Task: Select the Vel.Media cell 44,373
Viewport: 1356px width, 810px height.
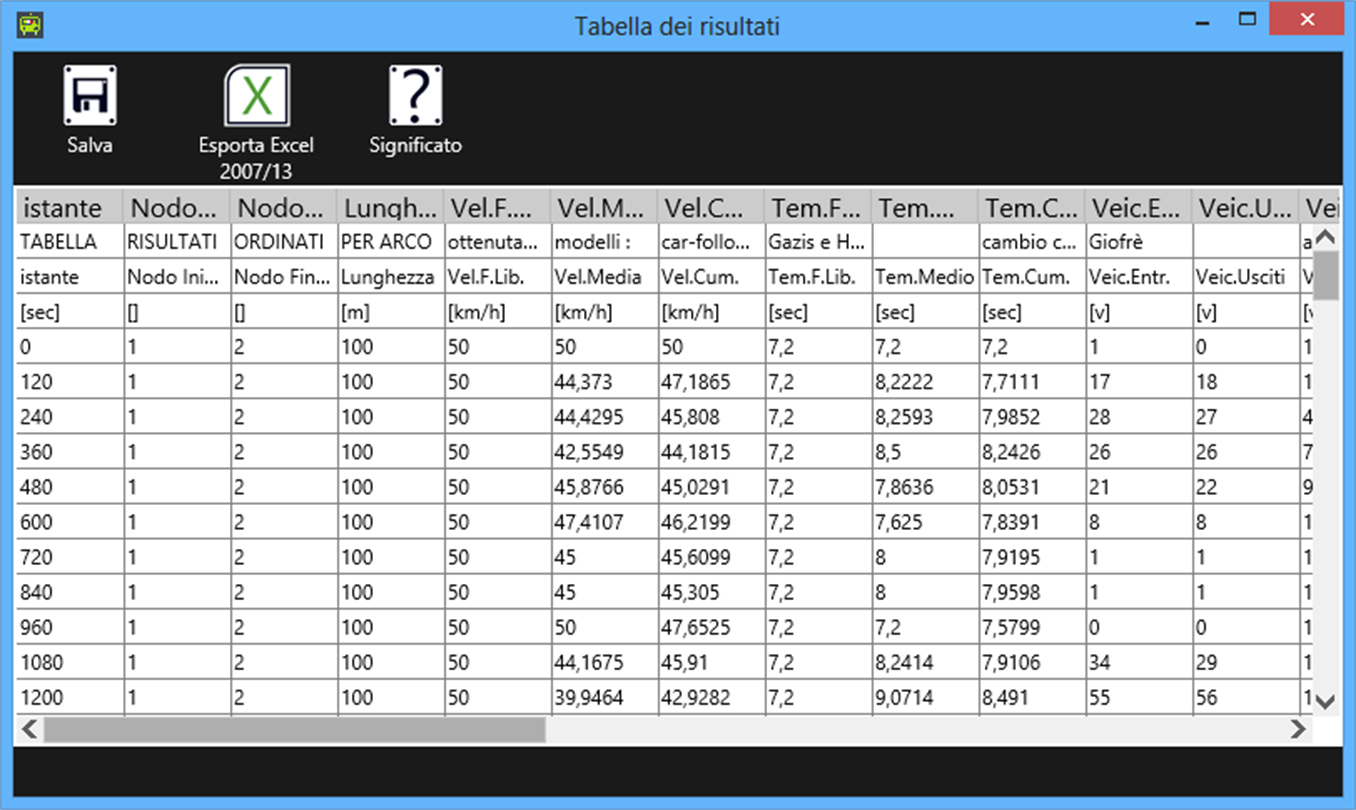Action: coord(604,382)
